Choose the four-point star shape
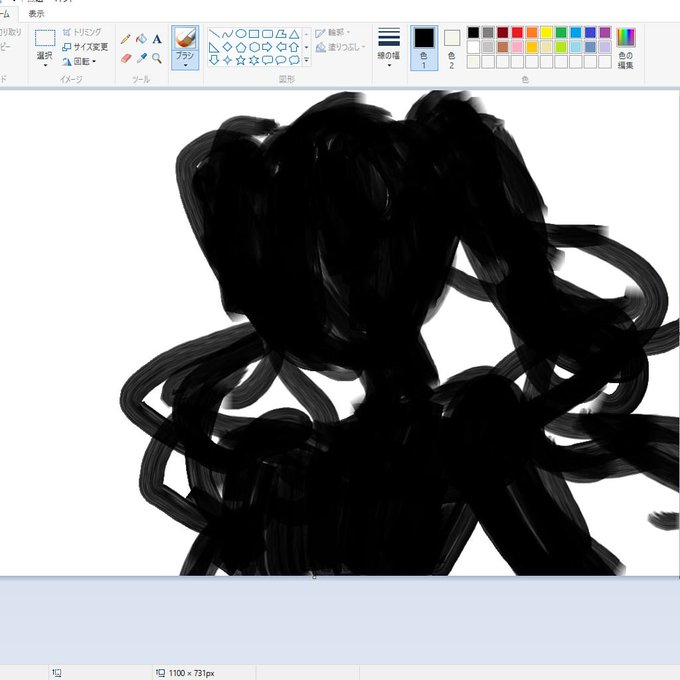 pyautogui.click(x=227, y=60)
